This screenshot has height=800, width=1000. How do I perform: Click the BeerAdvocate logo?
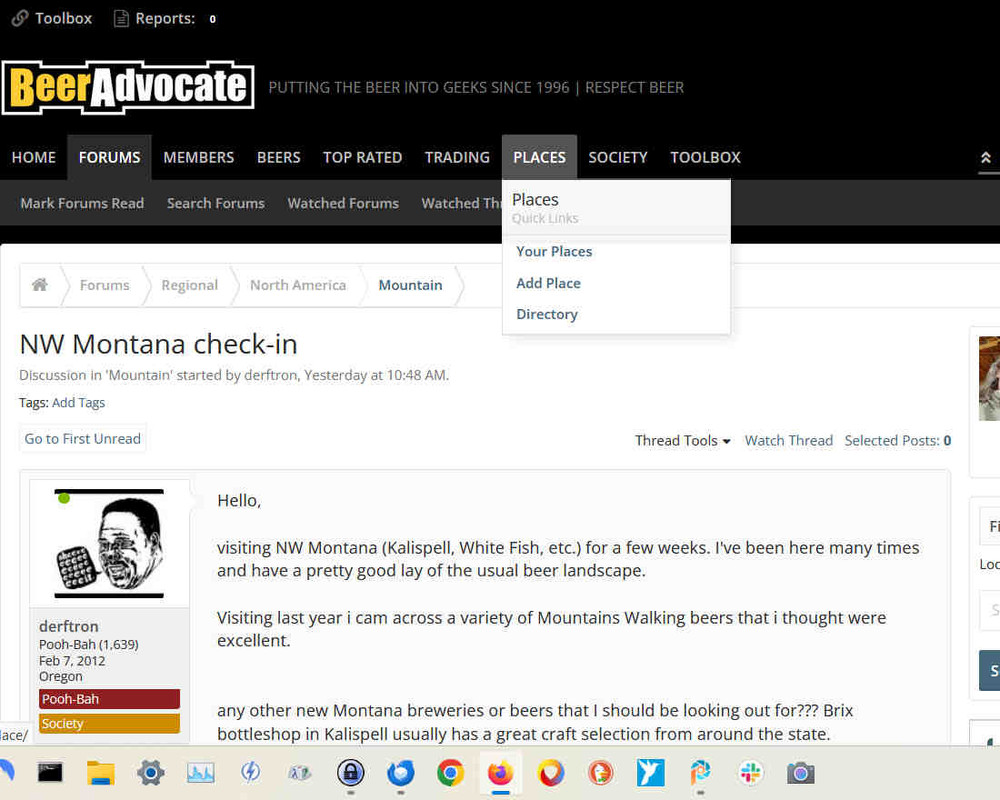128,87
